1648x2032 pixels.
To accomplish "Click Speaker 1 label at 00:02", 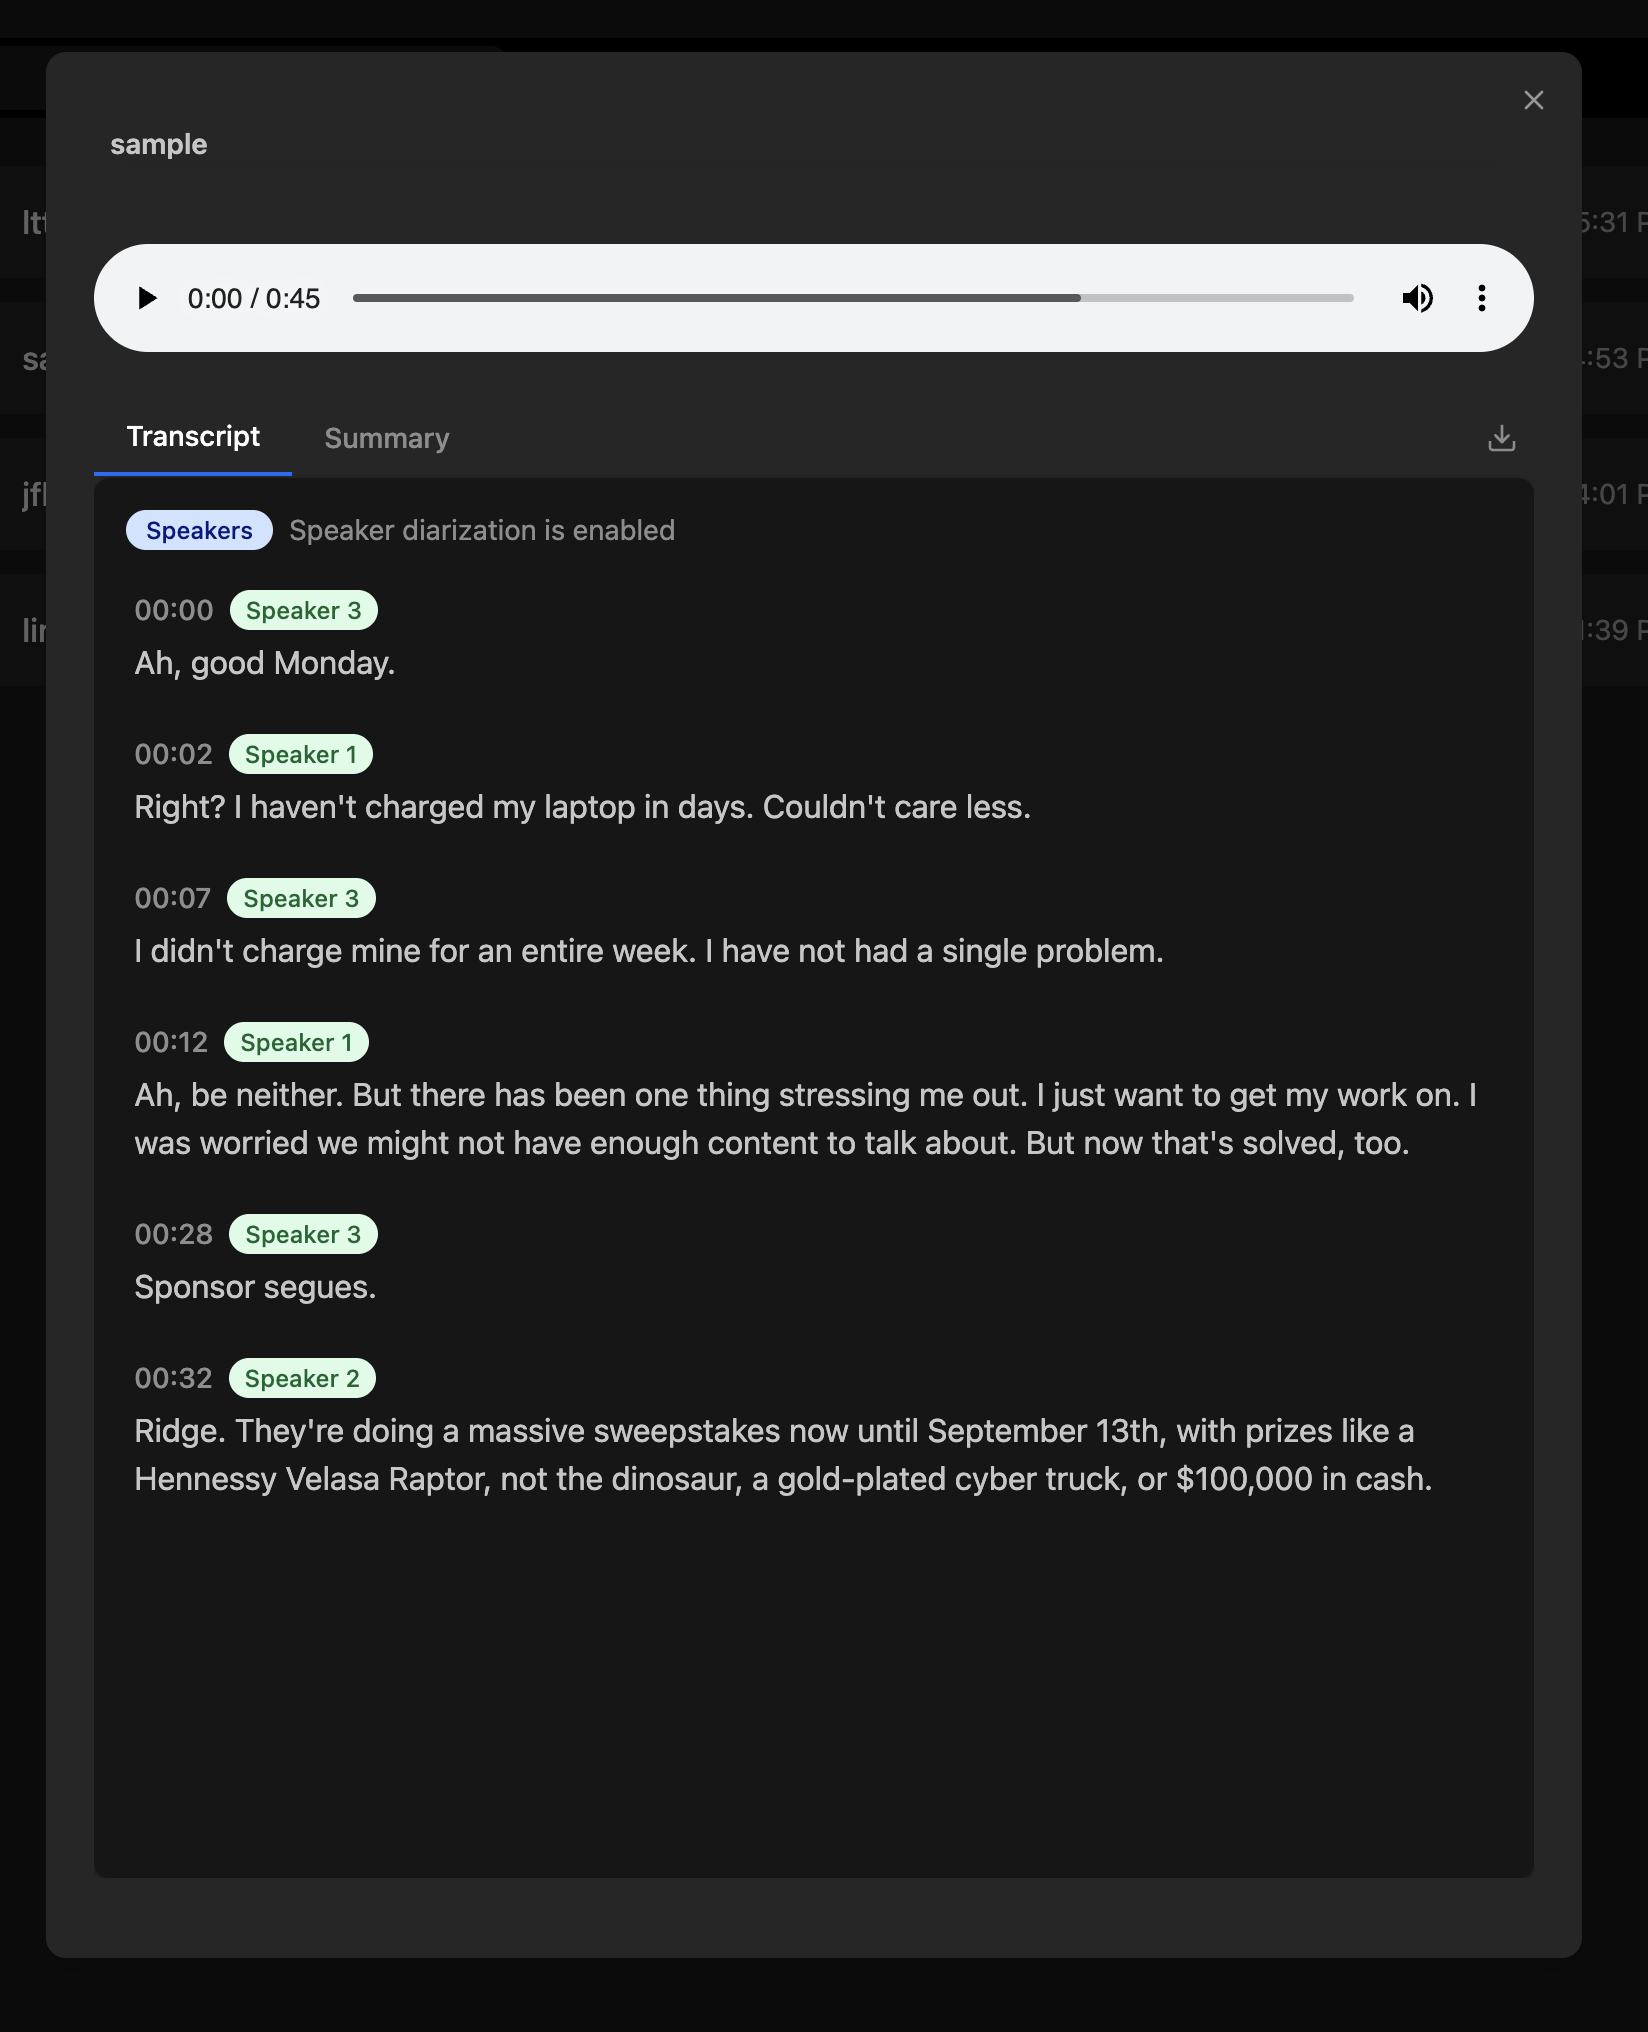I will [x=301, y=754].
